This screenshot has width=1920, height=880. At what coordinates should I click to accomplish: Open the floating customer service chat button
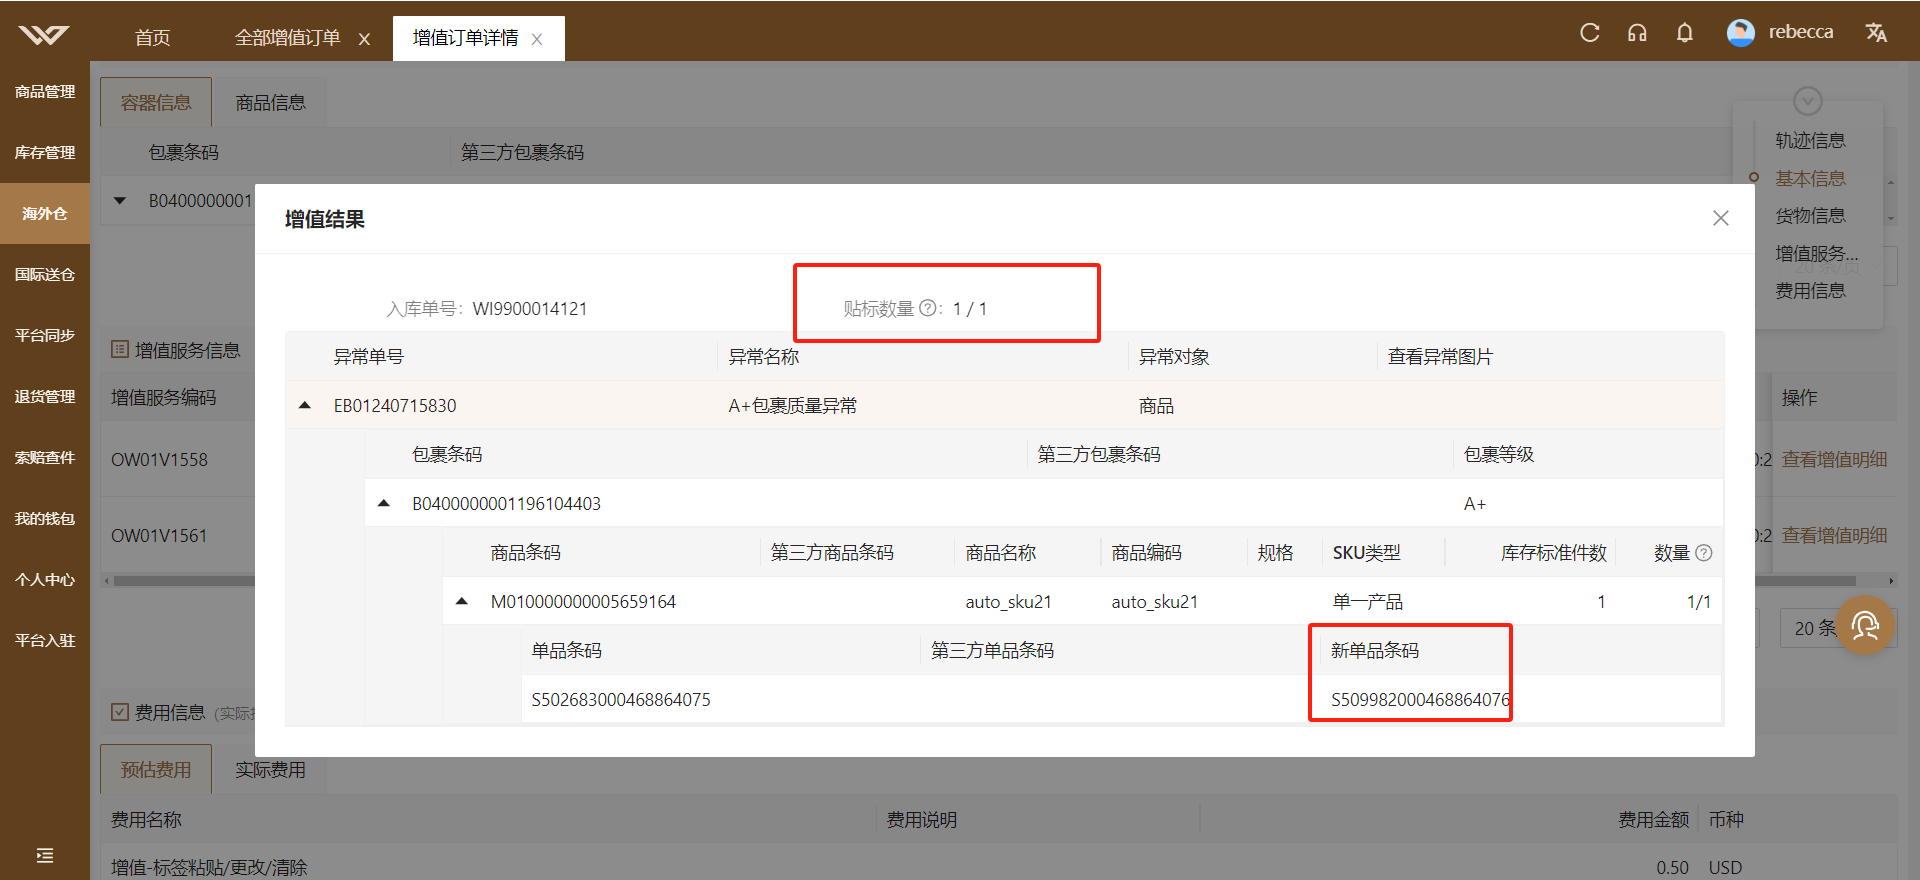(x=1865, y=626)
